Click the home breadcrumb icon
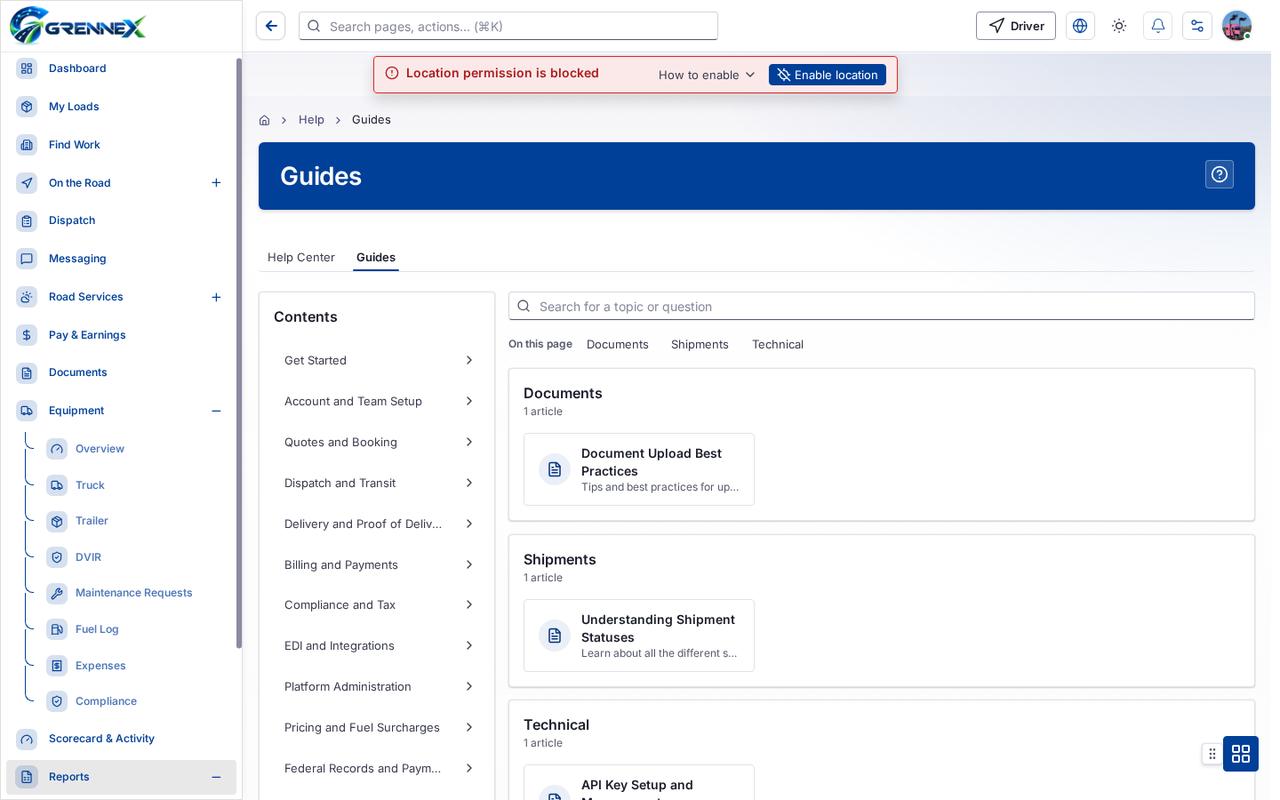The width and height of the screenshot is (1280, 800). [x=264, y=120]
